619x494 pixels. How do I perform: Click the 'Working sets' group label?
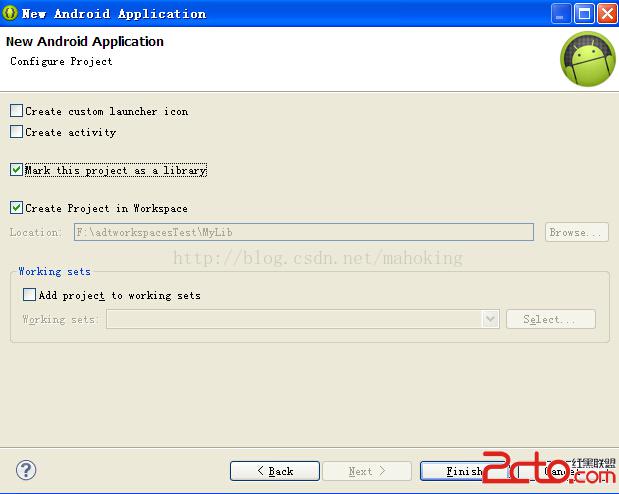click(x=54, y=271)
